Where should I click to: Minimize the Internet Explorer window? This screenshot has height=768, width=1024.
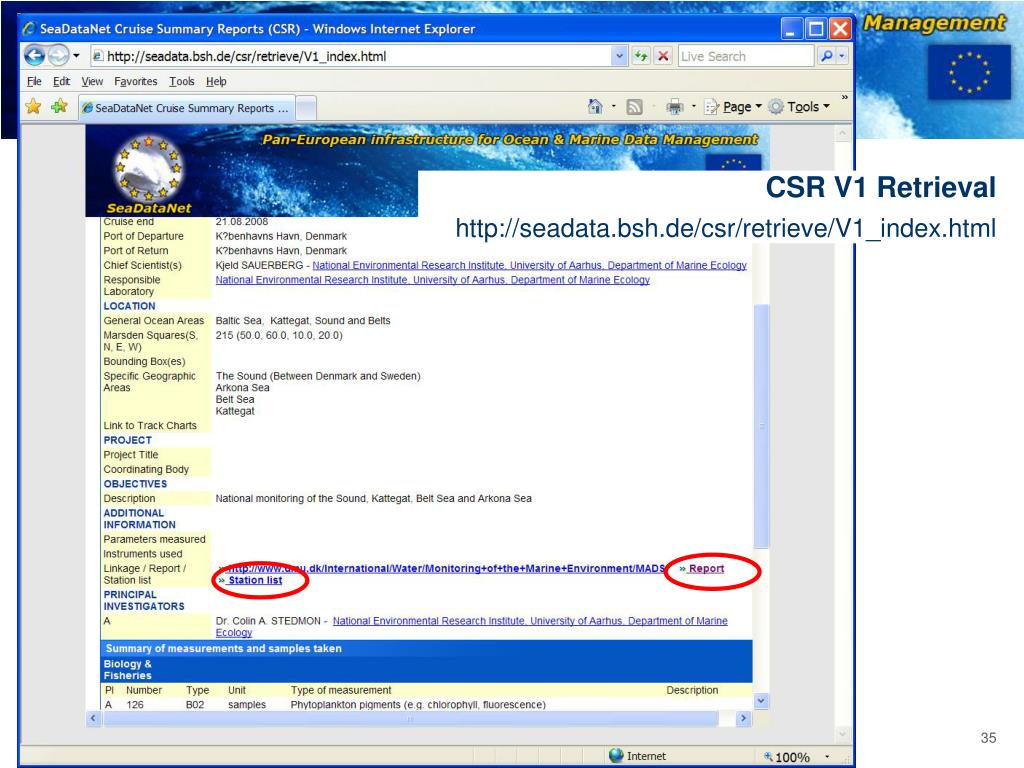[791, 29]
